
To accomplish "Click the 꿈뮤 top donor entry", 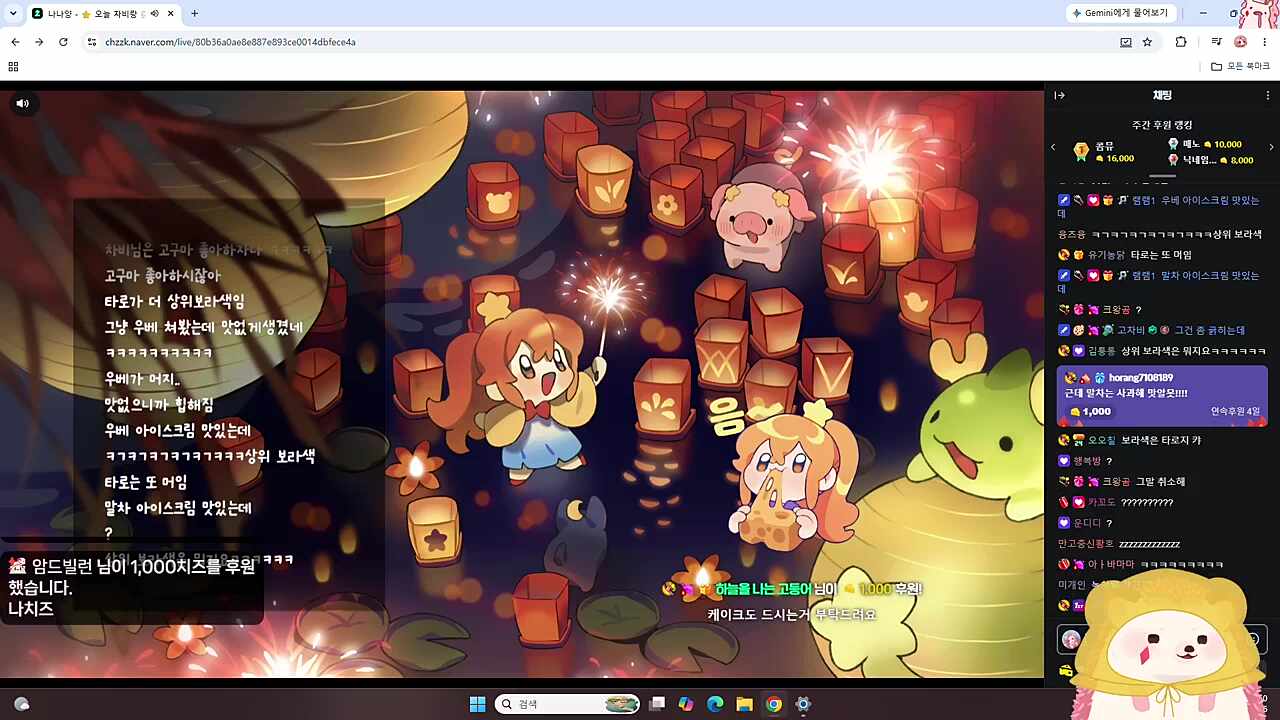I will (1104, 151).
